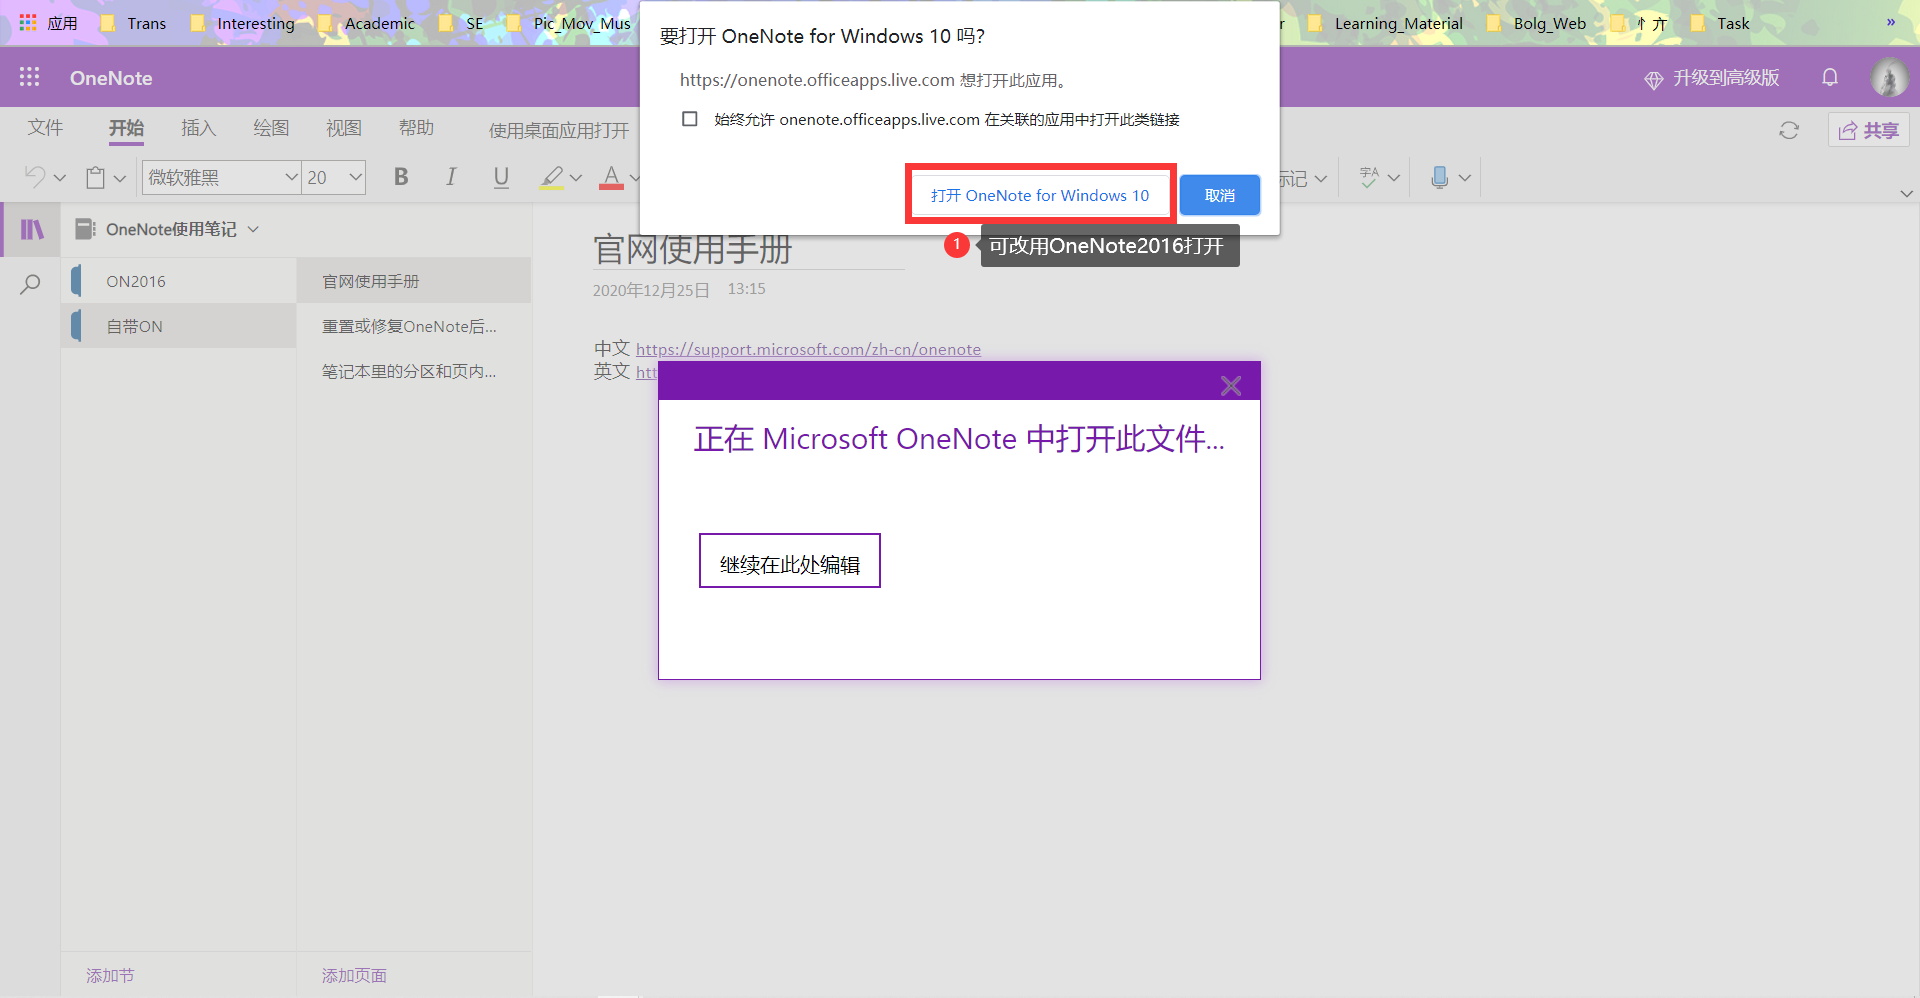Select the 自带ON section

tap(179, 326)
